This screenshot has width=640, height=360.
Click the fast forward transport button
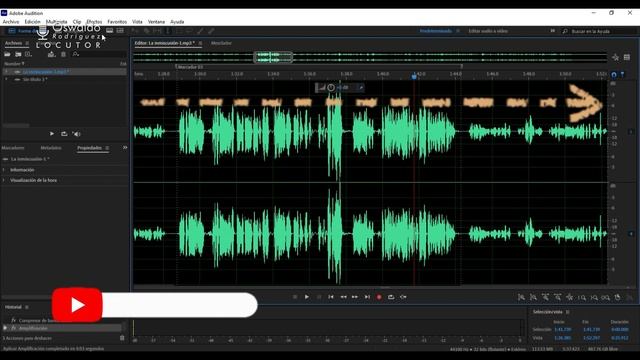click(x=355, y=297)
